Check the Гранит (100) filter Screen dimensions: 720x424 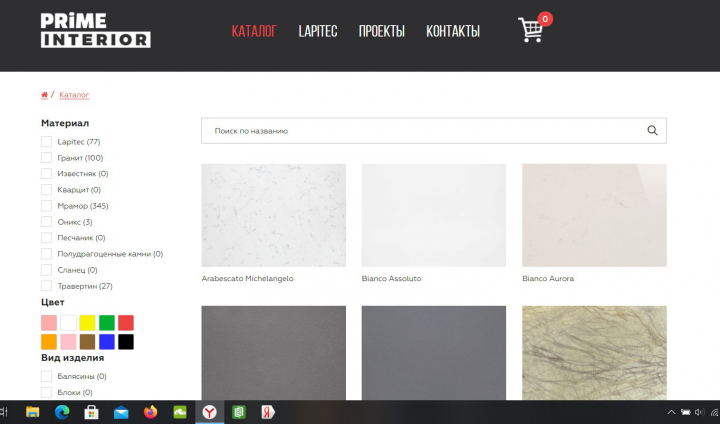46,158
